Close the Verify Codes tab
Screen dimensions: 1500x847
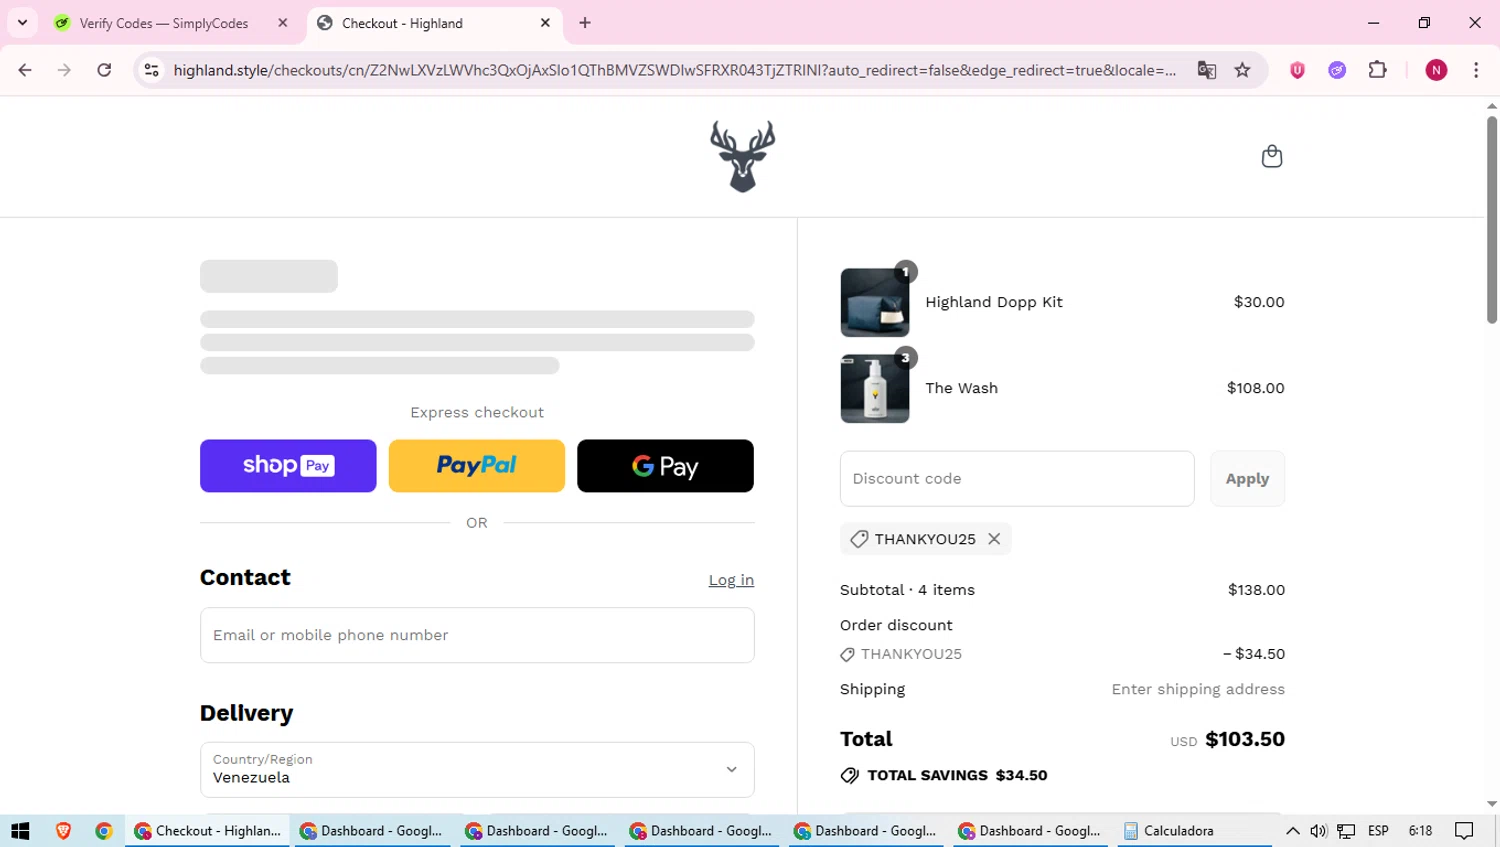(283, 23)
